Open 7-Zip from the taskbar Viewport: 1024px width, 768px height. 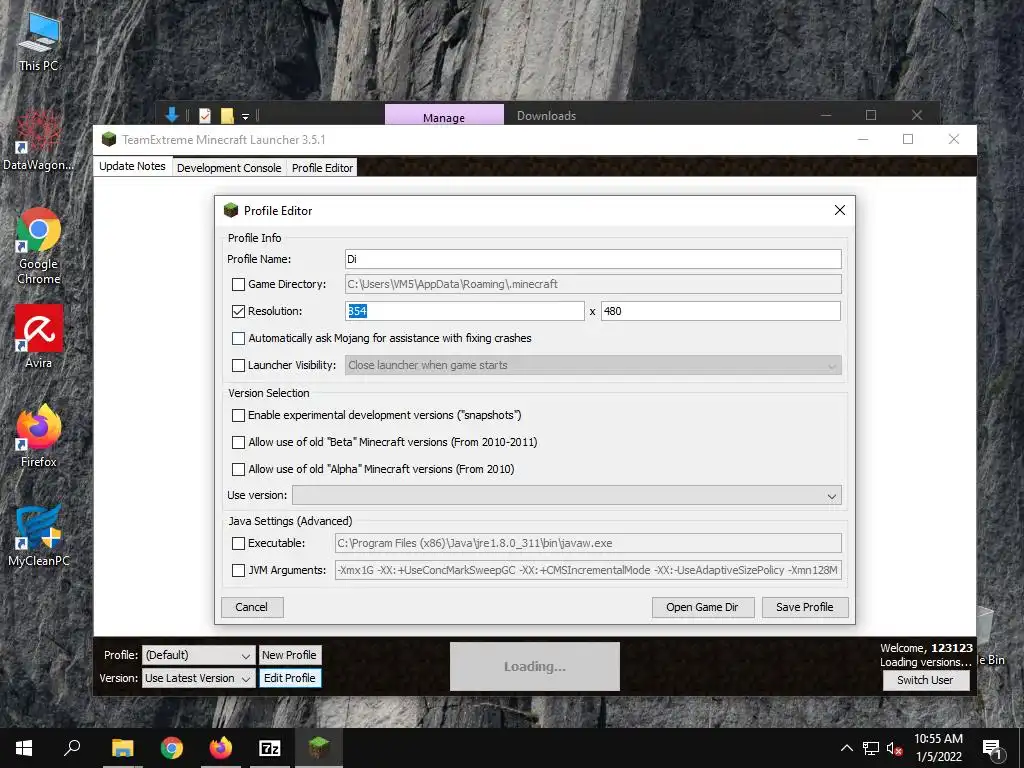point(270,748)
